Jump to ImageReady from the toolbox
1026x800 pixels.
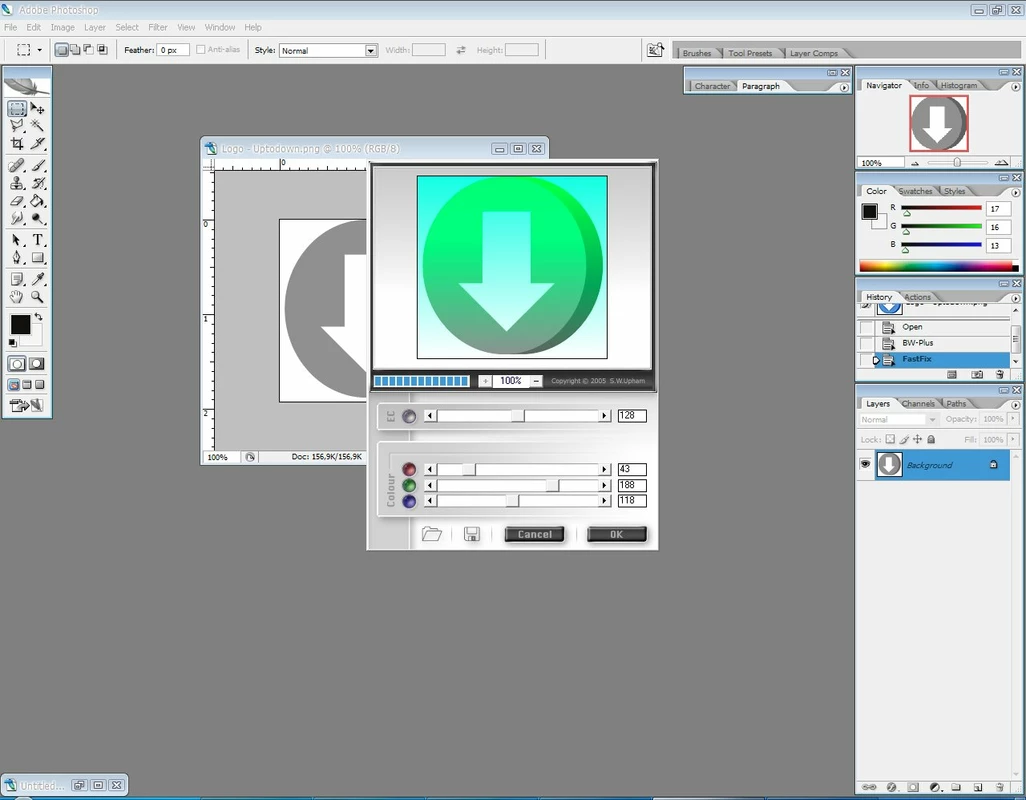click(26, 406)
